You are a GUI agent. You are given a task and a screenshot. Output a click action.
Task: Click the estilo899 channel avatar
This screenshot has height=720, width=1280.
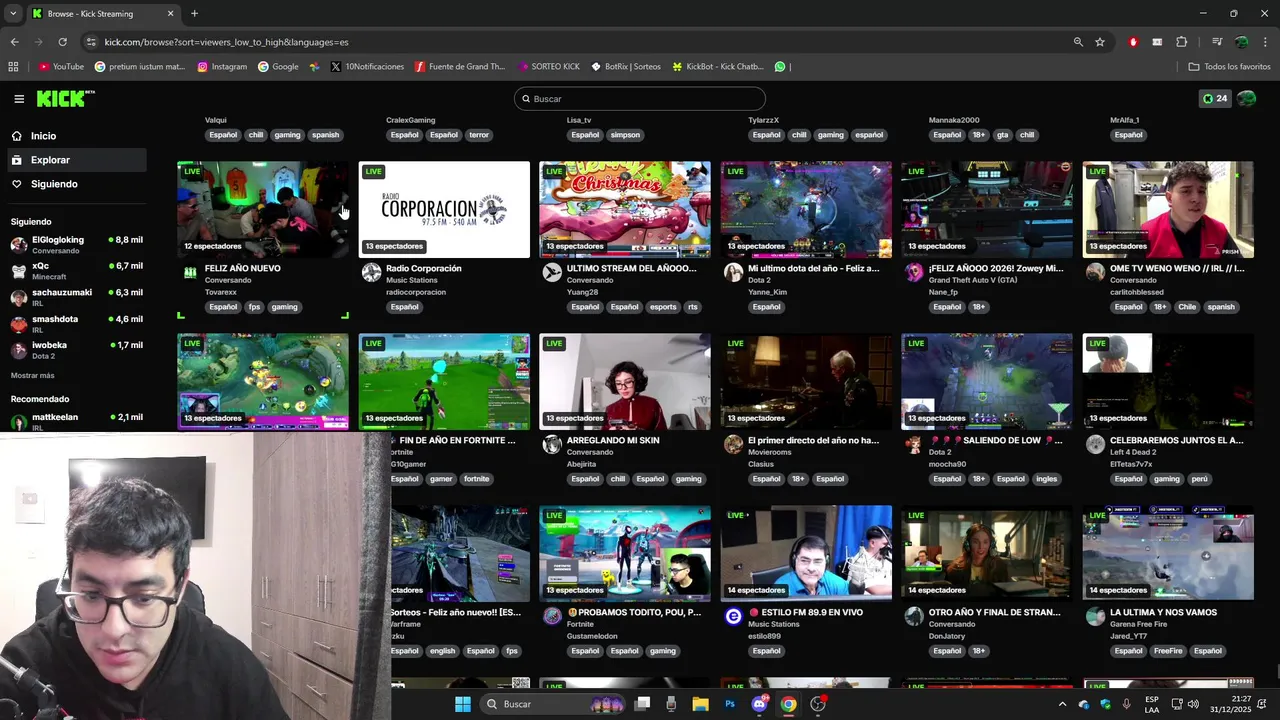[733, 617]
